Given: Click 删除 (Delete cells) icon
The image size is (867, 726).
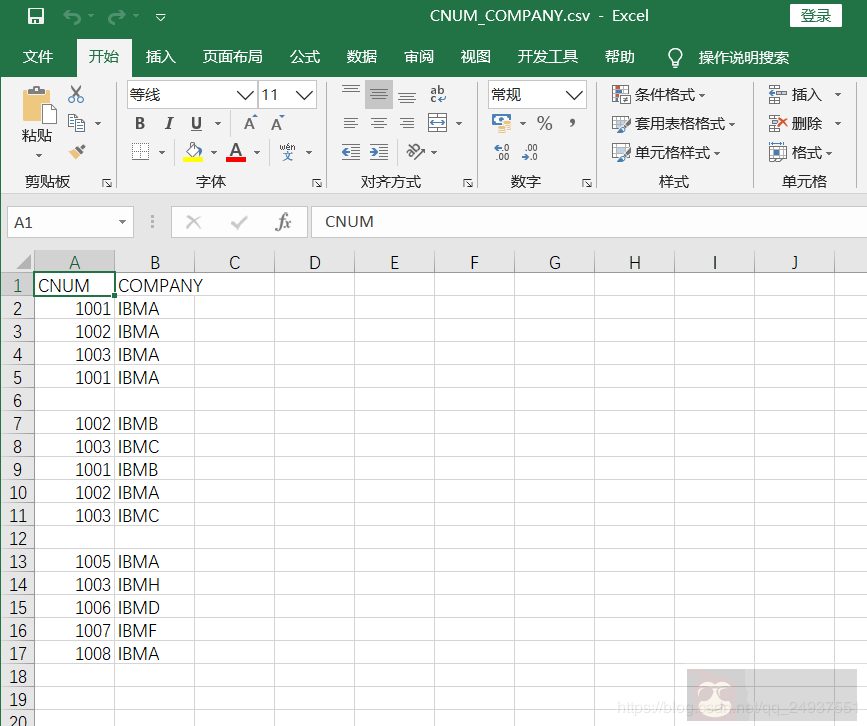Looking at the screenshot, I should pos(793,122).
